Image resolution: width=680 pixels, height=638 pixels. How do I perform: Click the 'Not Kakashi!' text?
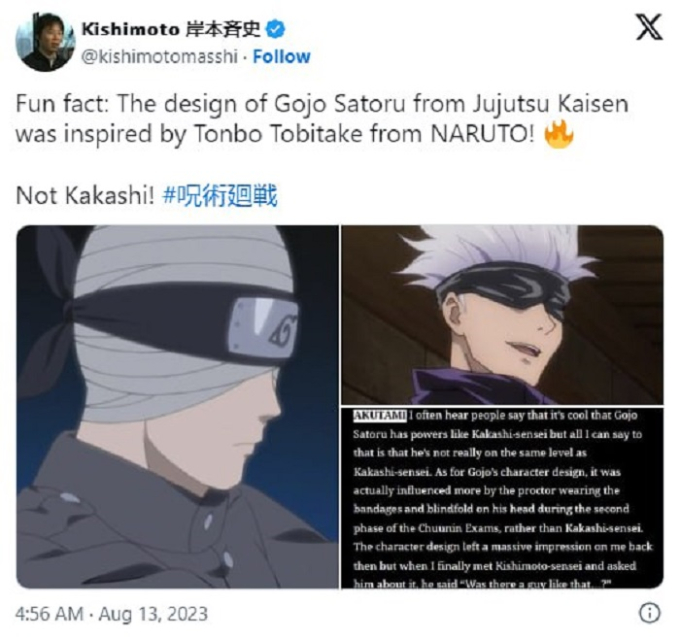[85, 196]
